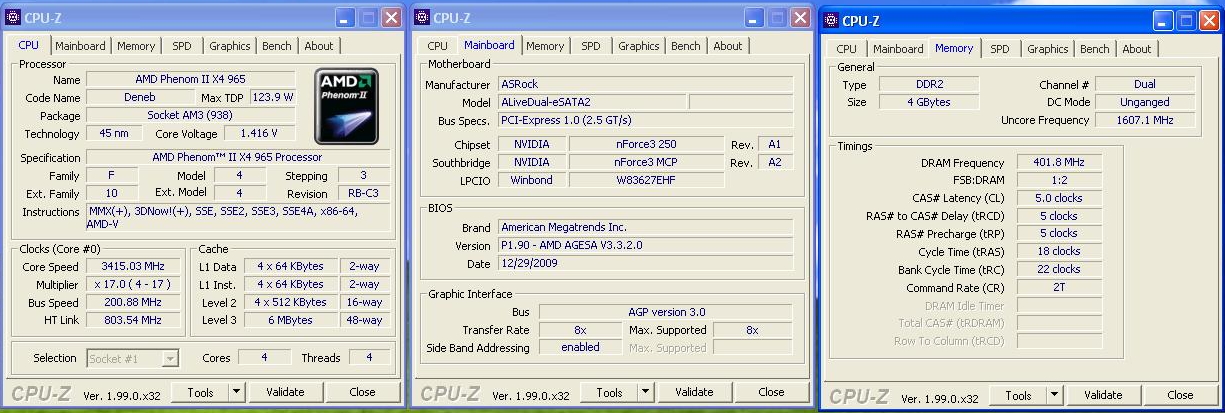Click the Uncore Frequency value 1607.1 MHz
This screenshot has width=1225, height=413.
coord(1145,120)
